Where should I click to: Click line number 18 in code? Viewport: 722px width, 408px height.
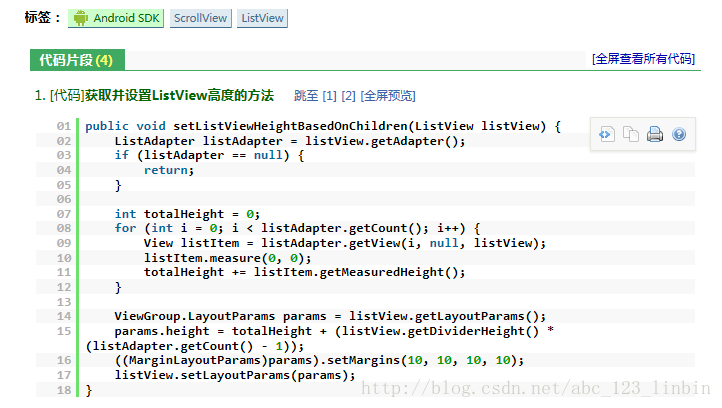click(64, 390)
